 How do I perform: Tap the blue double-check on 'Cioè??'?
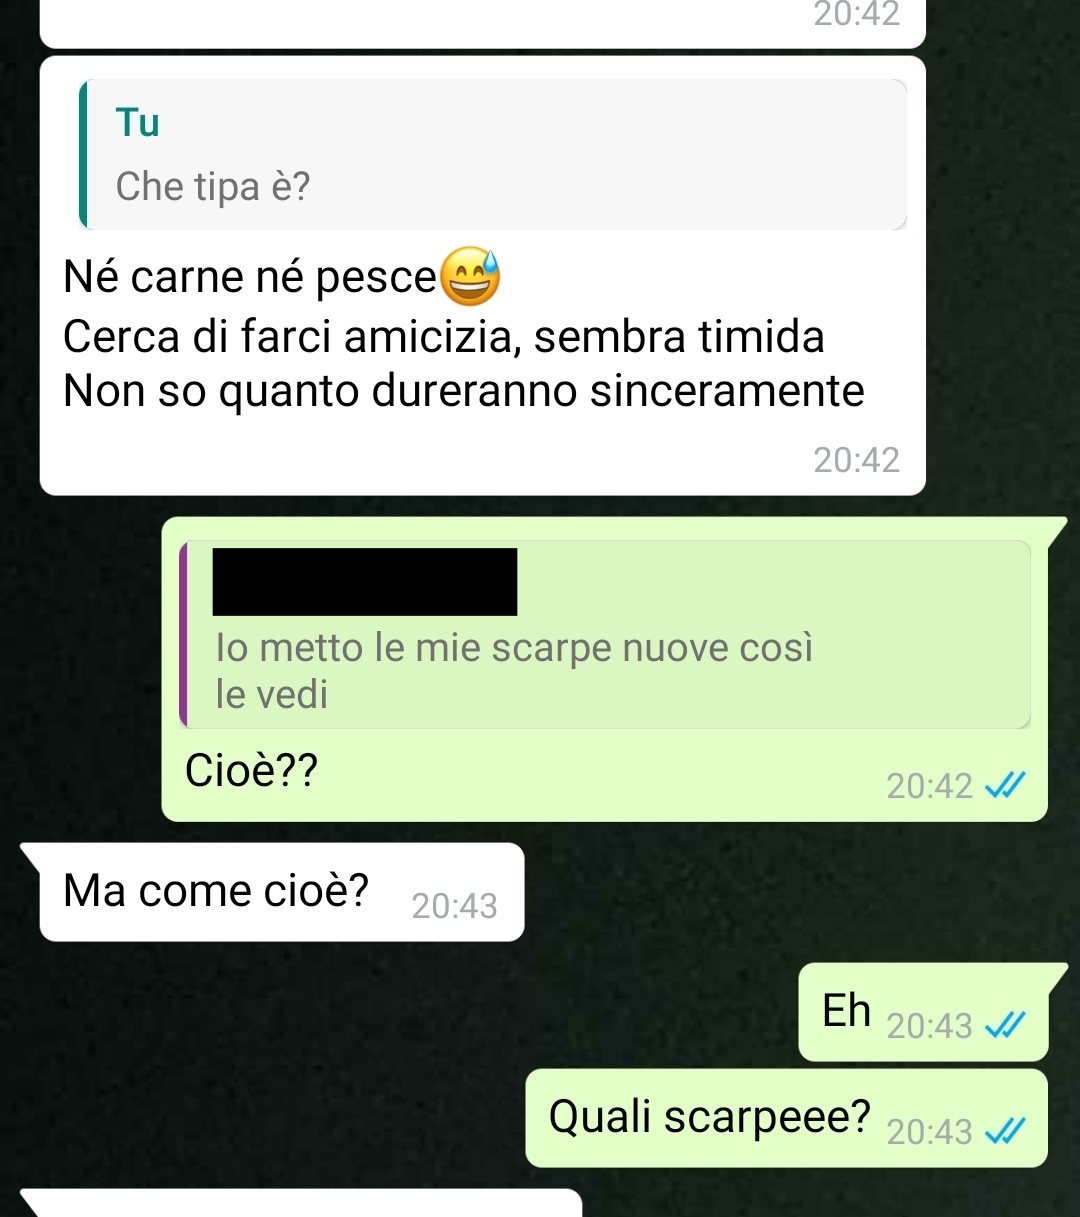[1005, 787]
